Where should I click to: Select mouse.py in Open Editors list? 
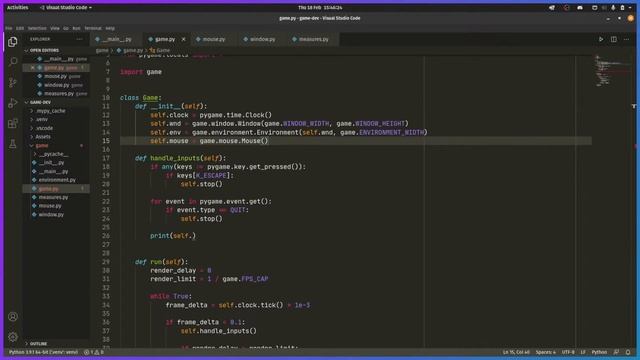point(56,76)
